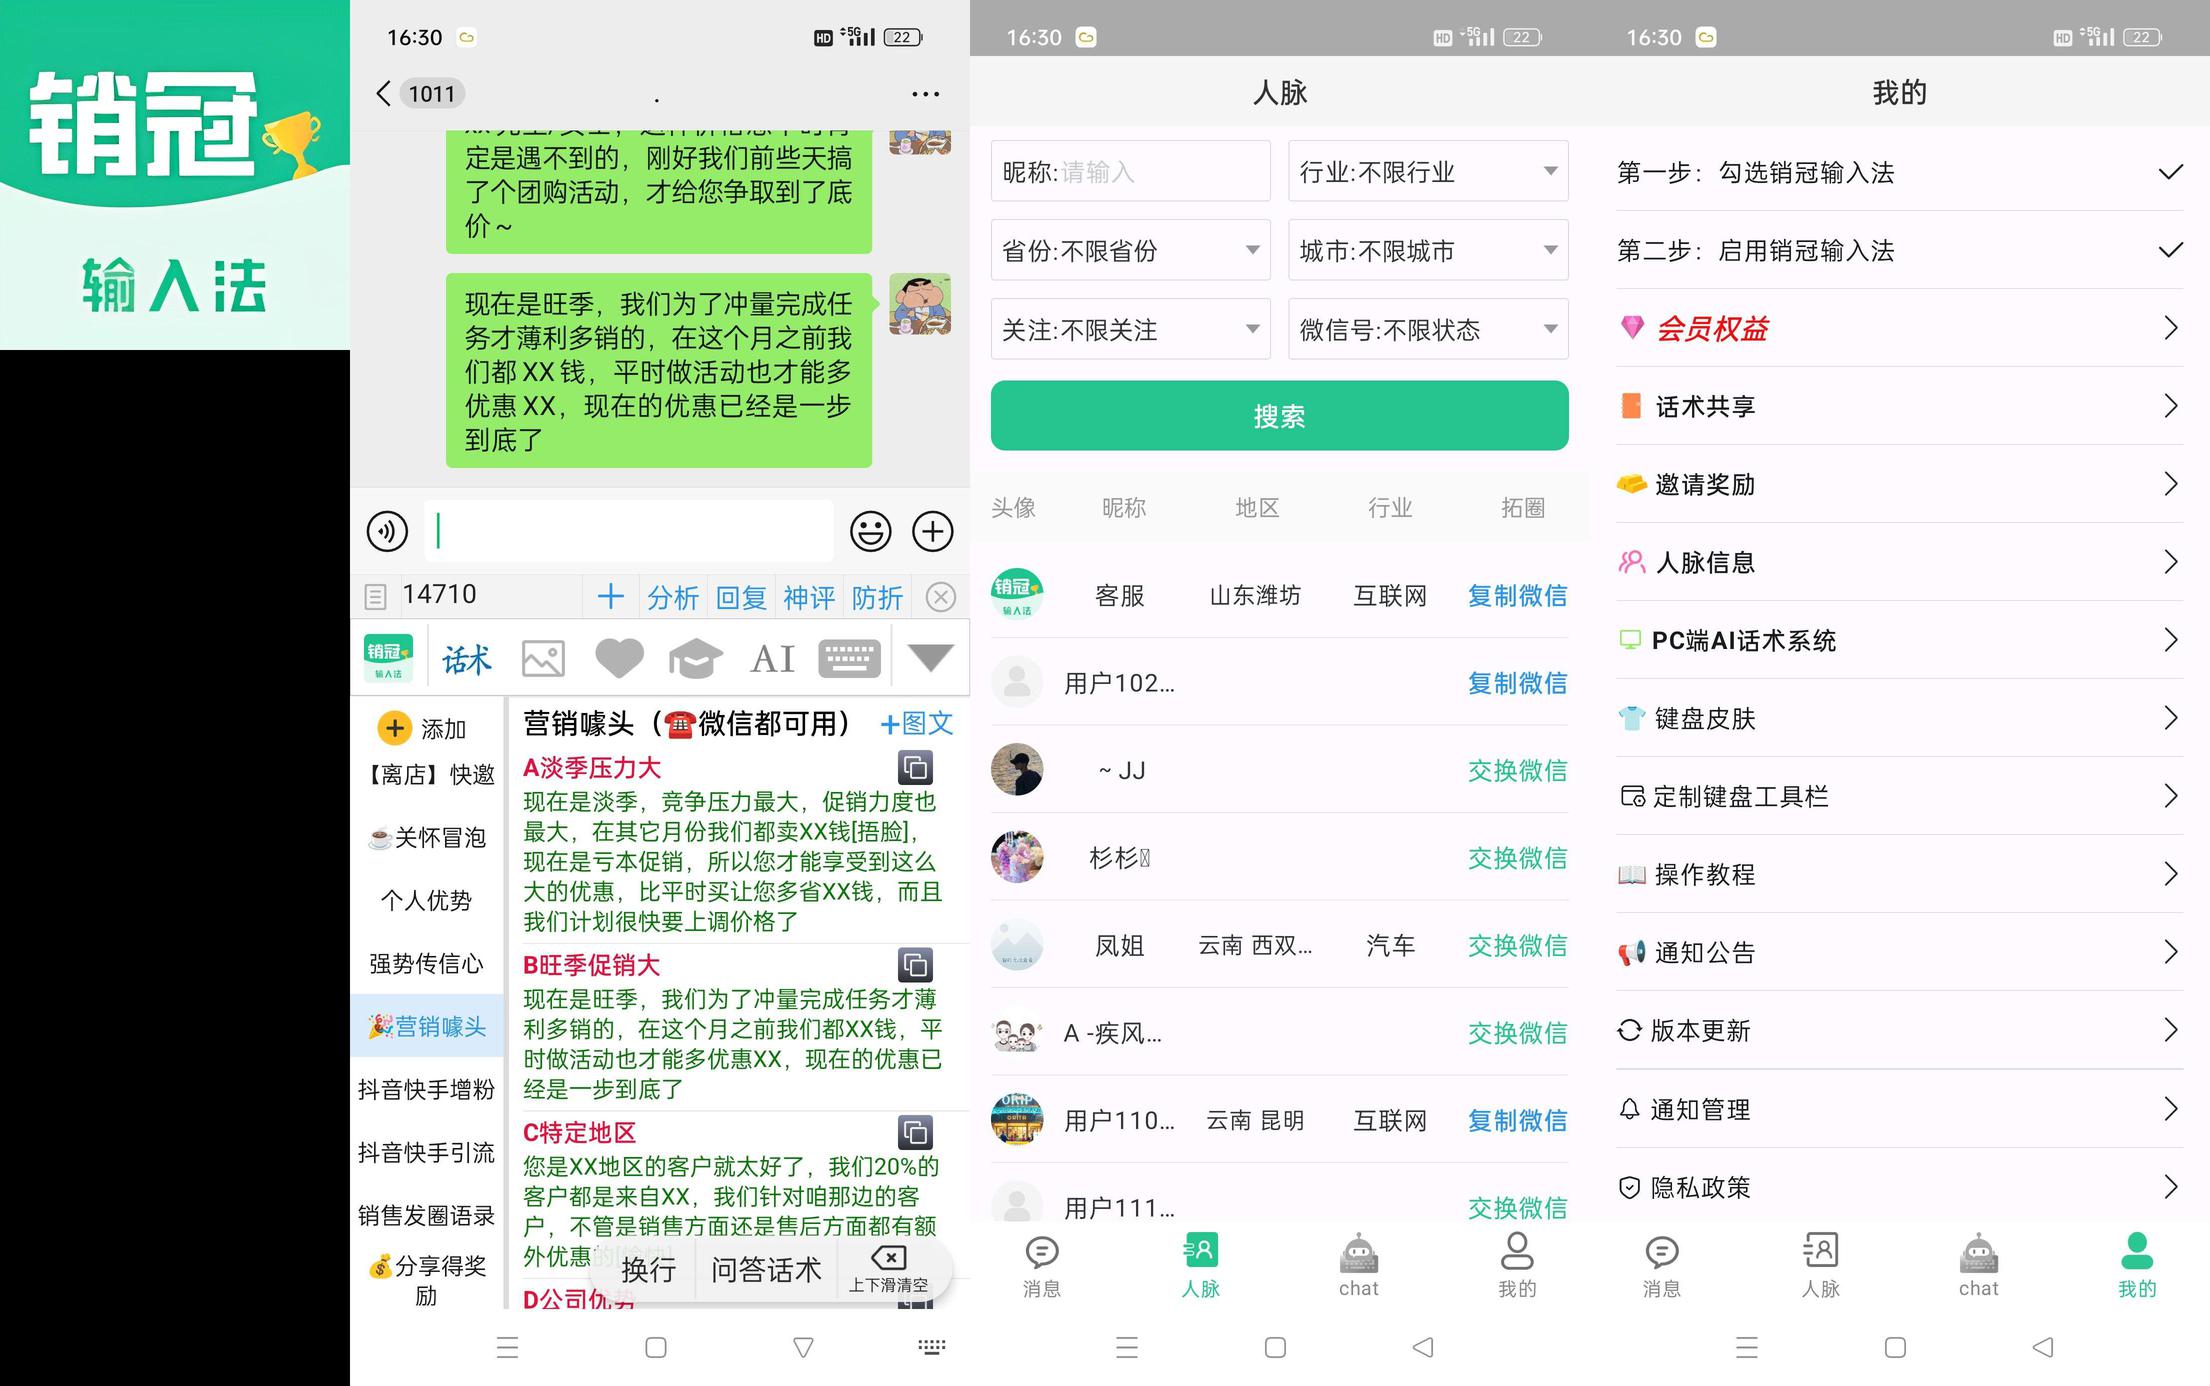Open the 微信号:不限状态 dropdown
The height and width of the screenshot is (1386, 2210).
1428,329
